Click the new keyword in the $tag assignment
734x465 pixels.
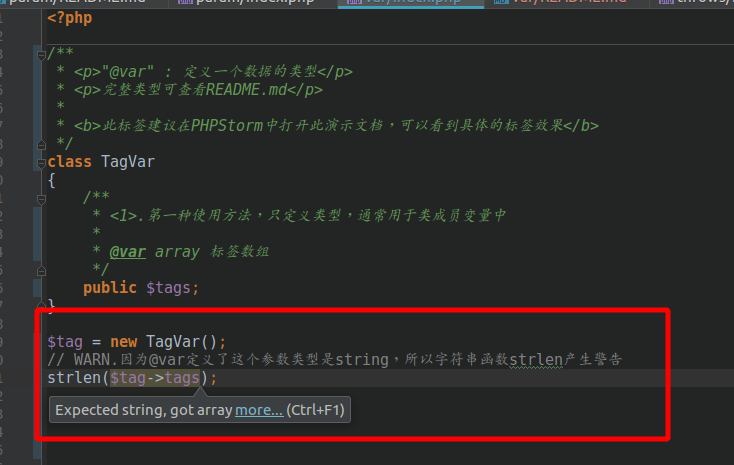pyautogui.click(x=124, y=342)
